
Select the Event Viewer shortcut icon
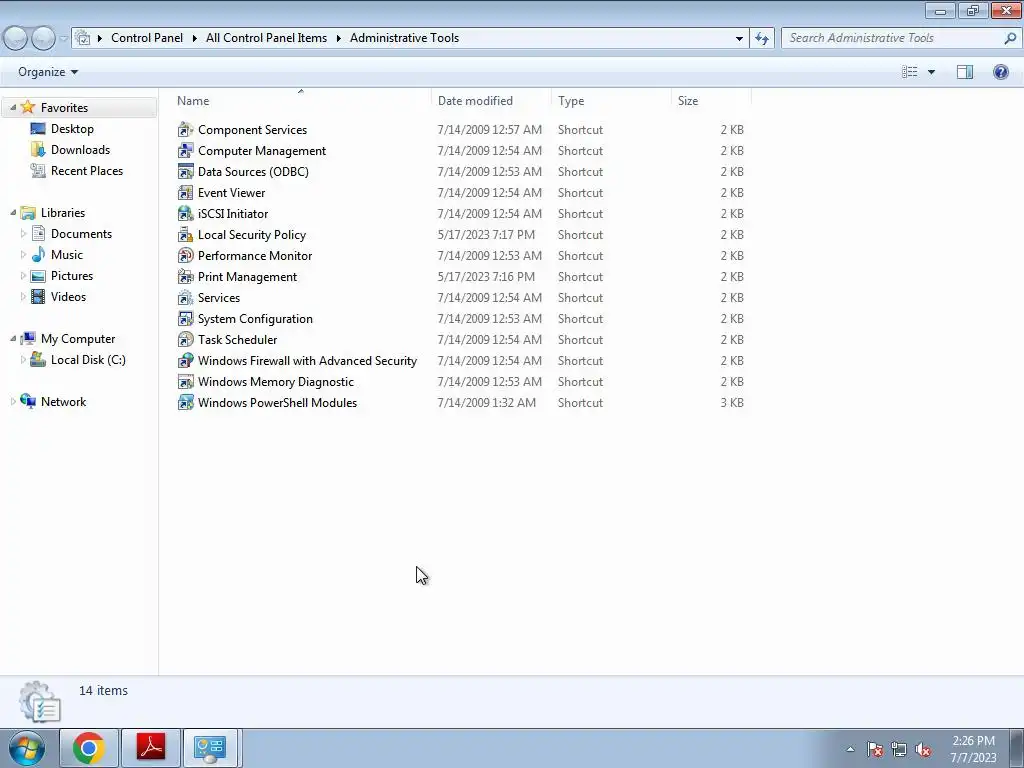click(185, 193)
